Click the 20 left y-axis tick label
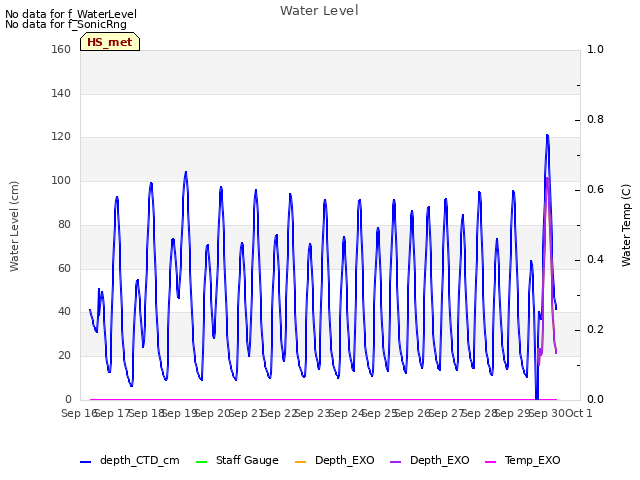 click(64, 356)
